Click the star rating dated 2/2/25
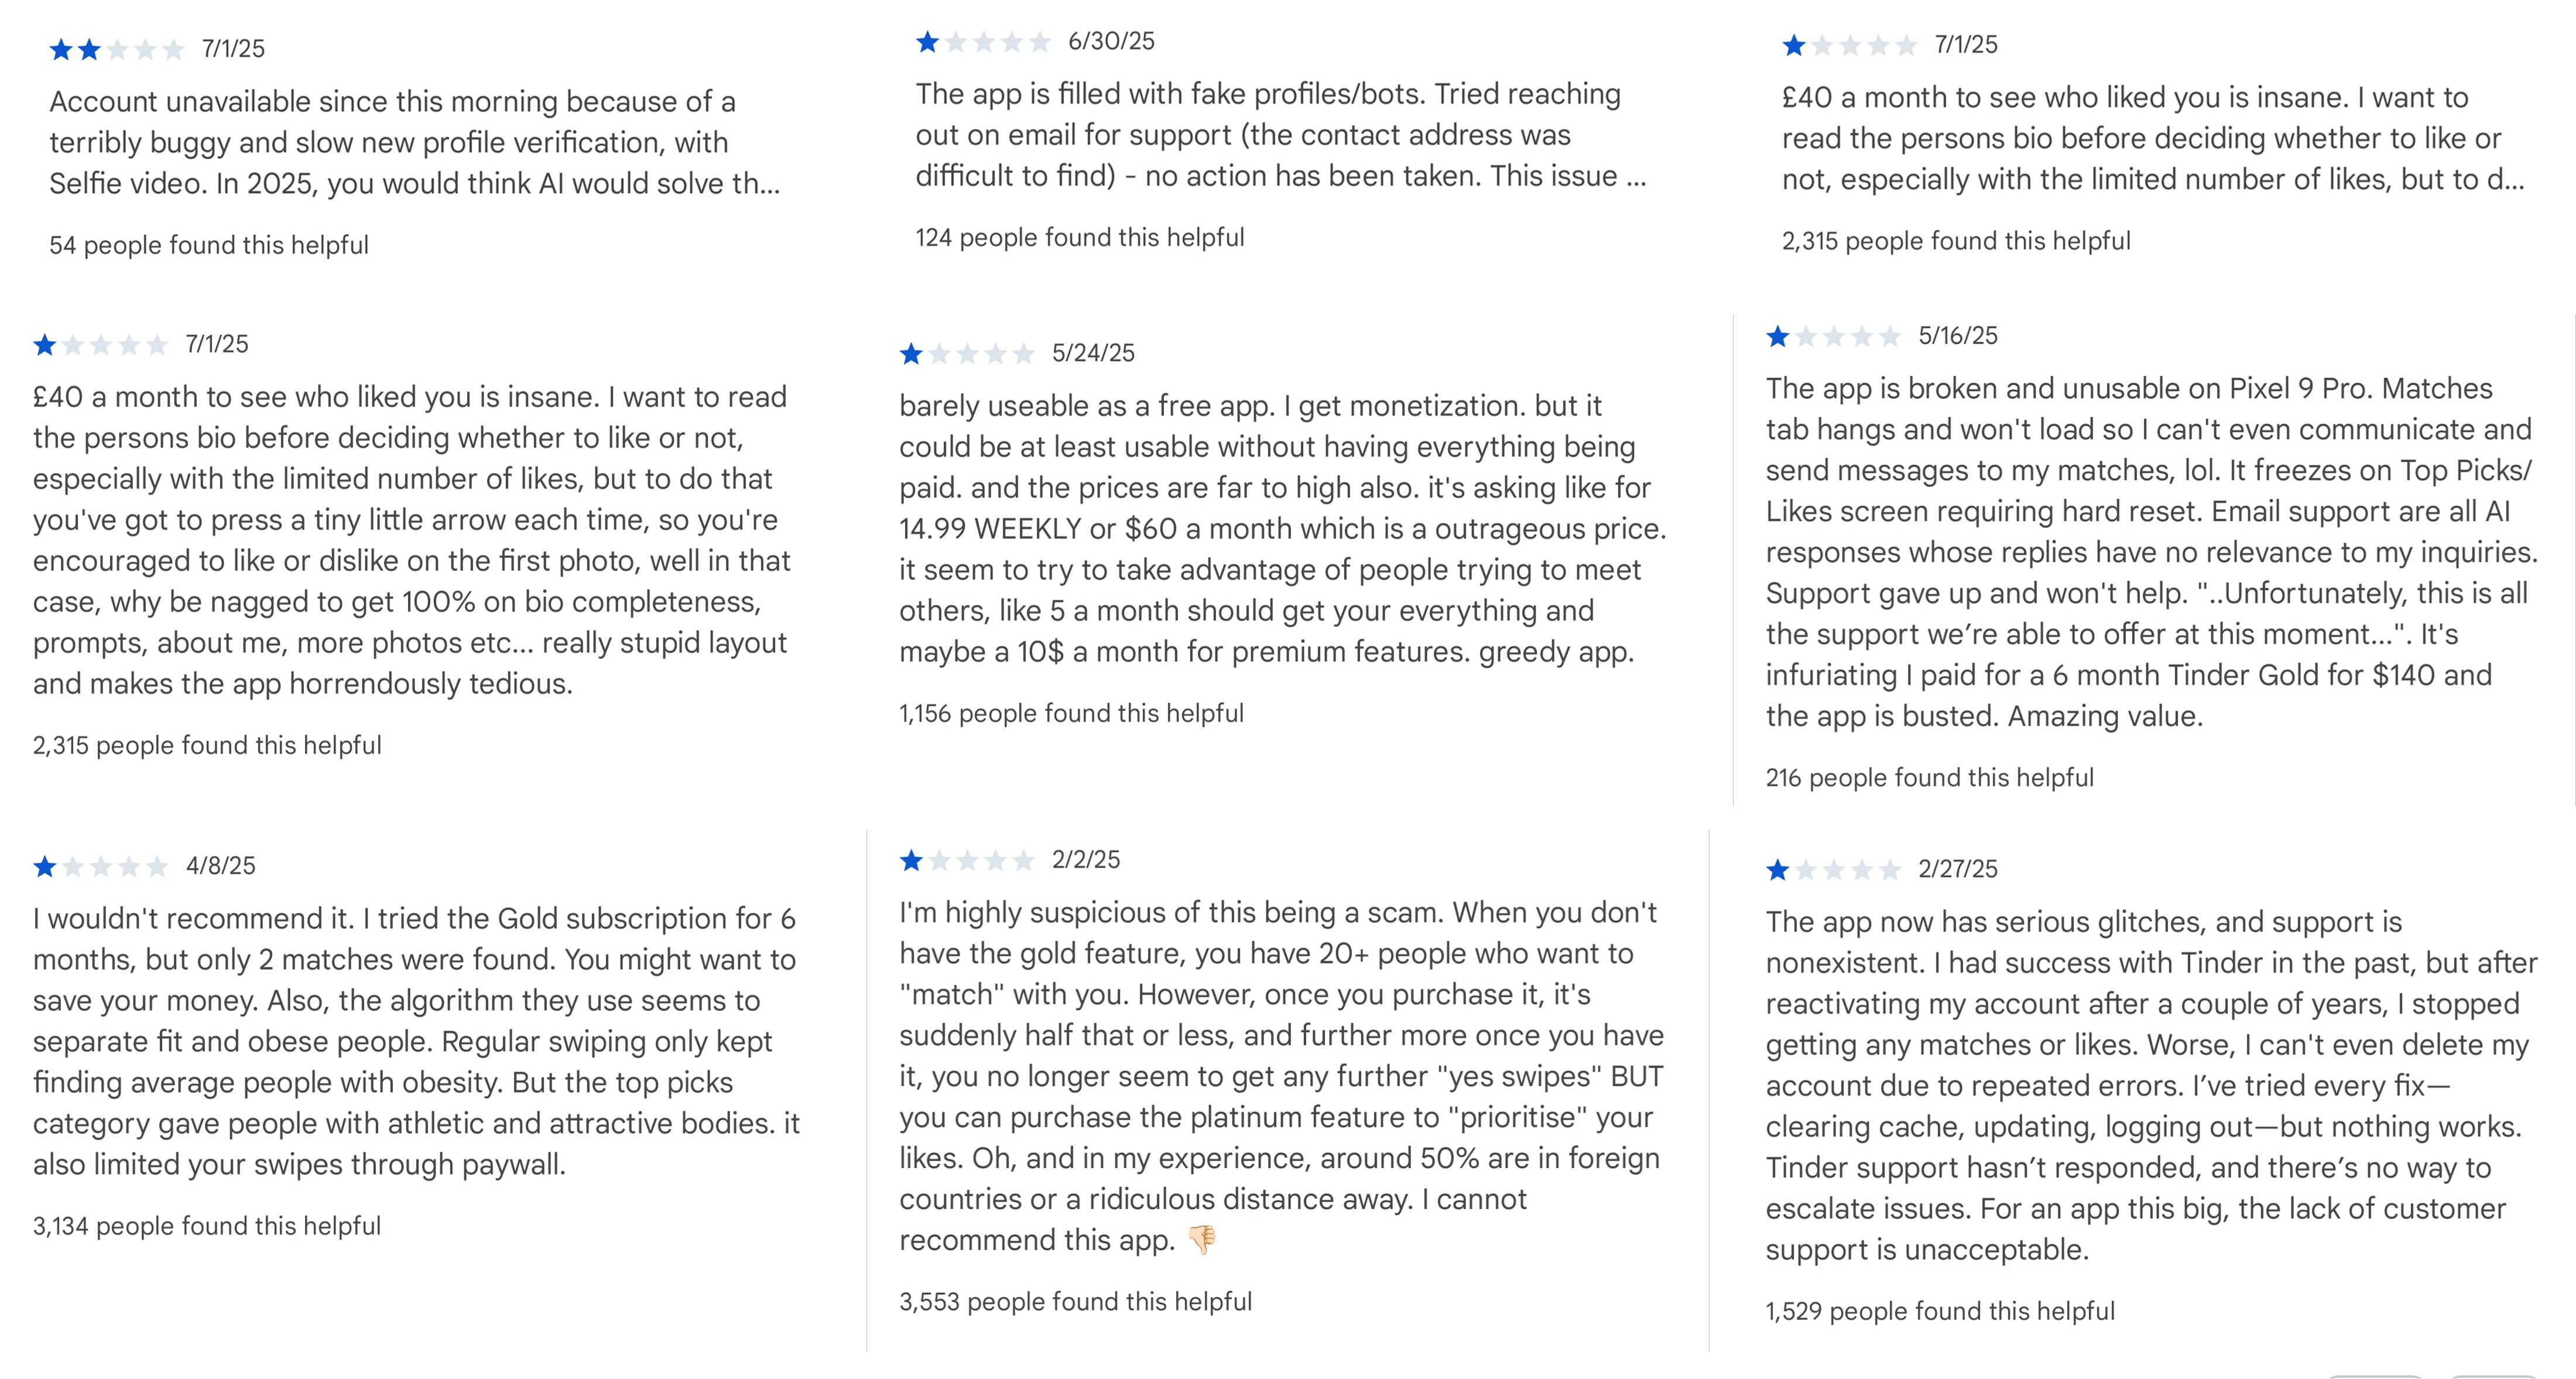Image resolution: width=2576 pixels, height=1379 pixels. (x=966, y=860)
